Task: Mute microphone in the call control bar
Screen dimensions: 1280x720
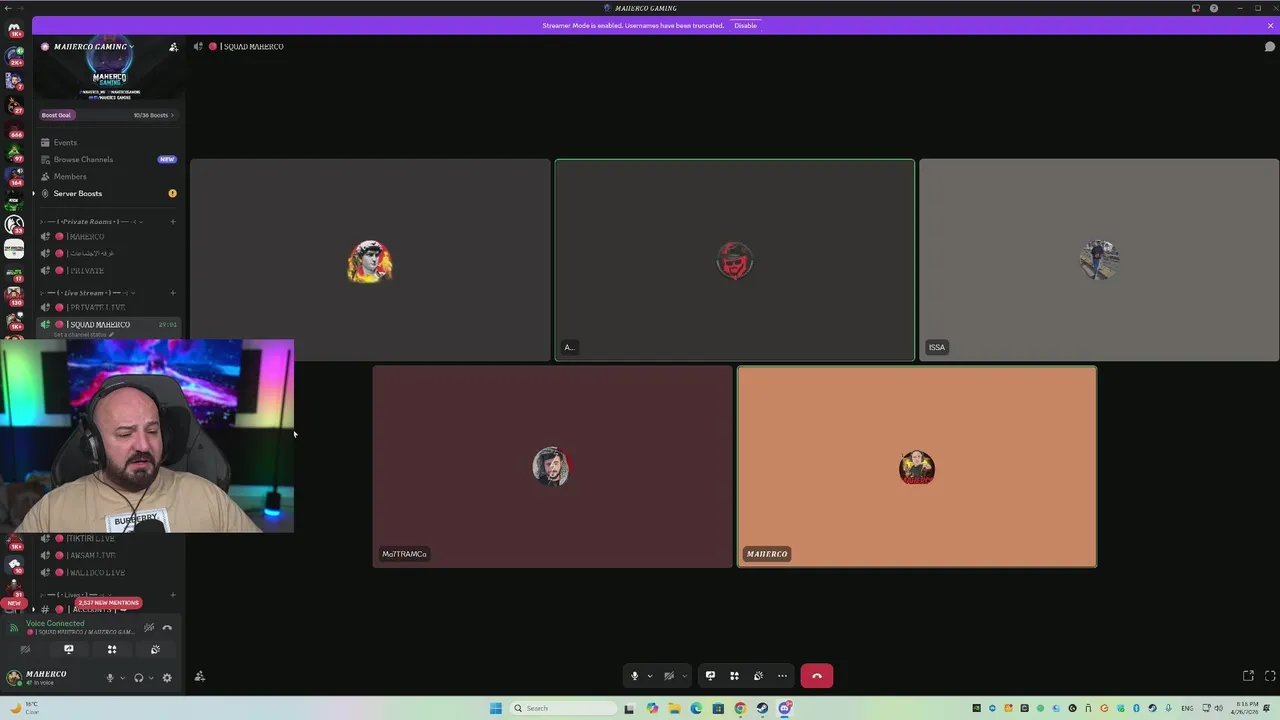Action: click(634, 676)
